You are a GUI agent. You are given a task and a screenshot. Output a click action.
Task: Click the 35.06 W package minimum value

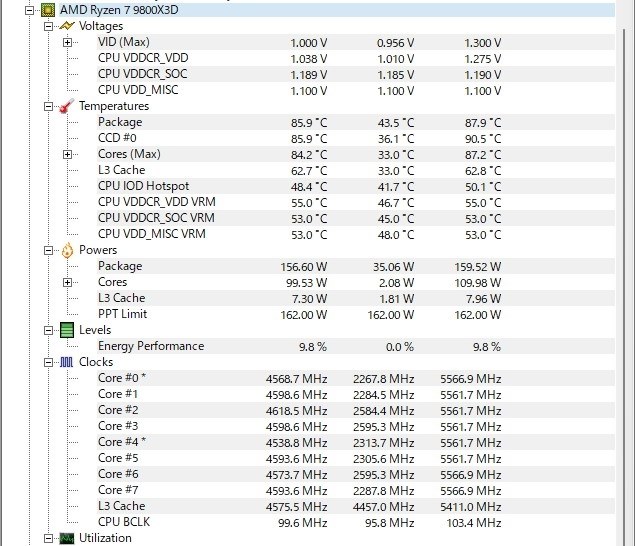click(x=393, y=267)
